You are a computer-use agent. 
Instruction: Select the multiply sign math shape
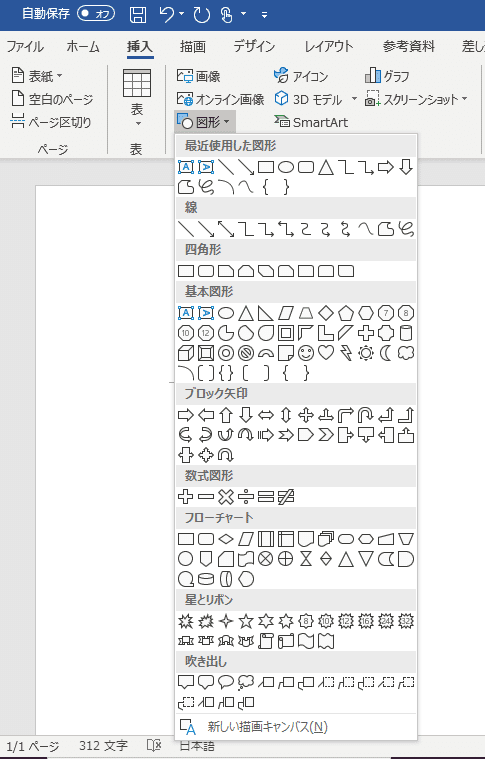point(226,497)
